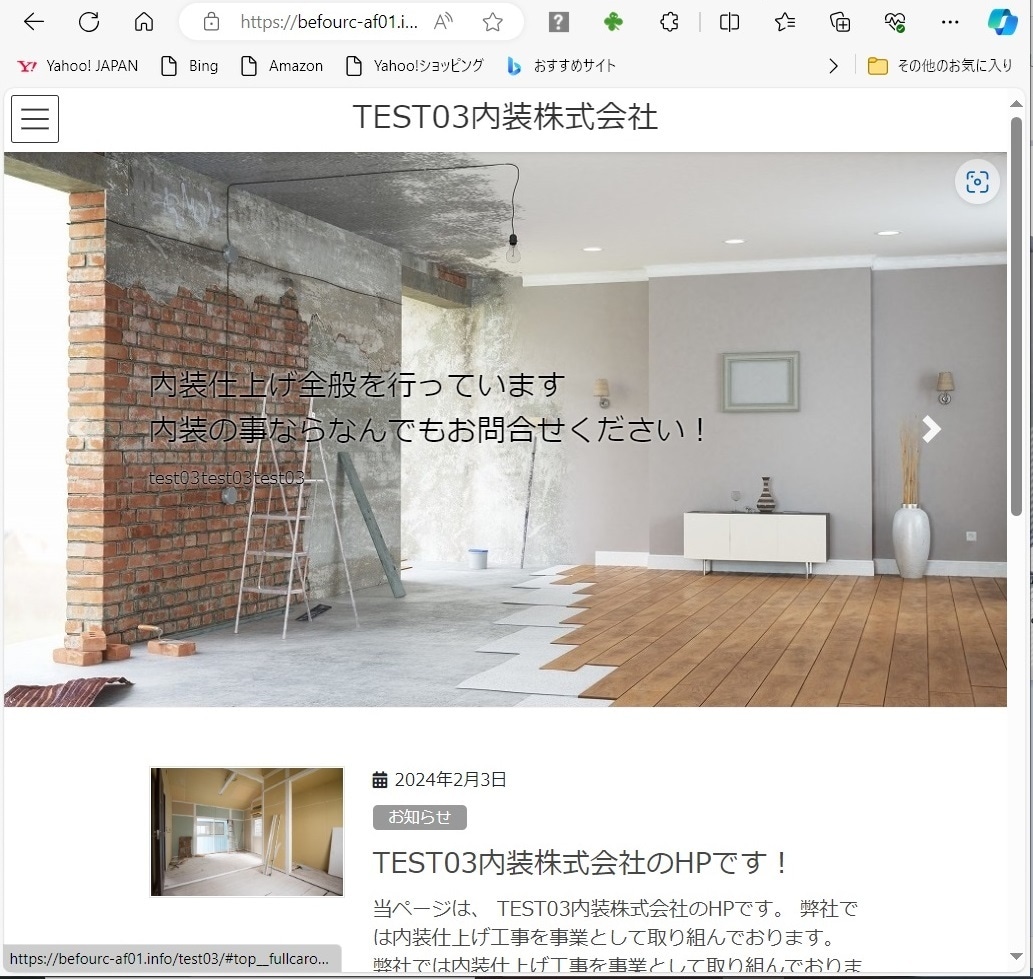Click the renovation room thumbnail image

[x=247, y=831]
